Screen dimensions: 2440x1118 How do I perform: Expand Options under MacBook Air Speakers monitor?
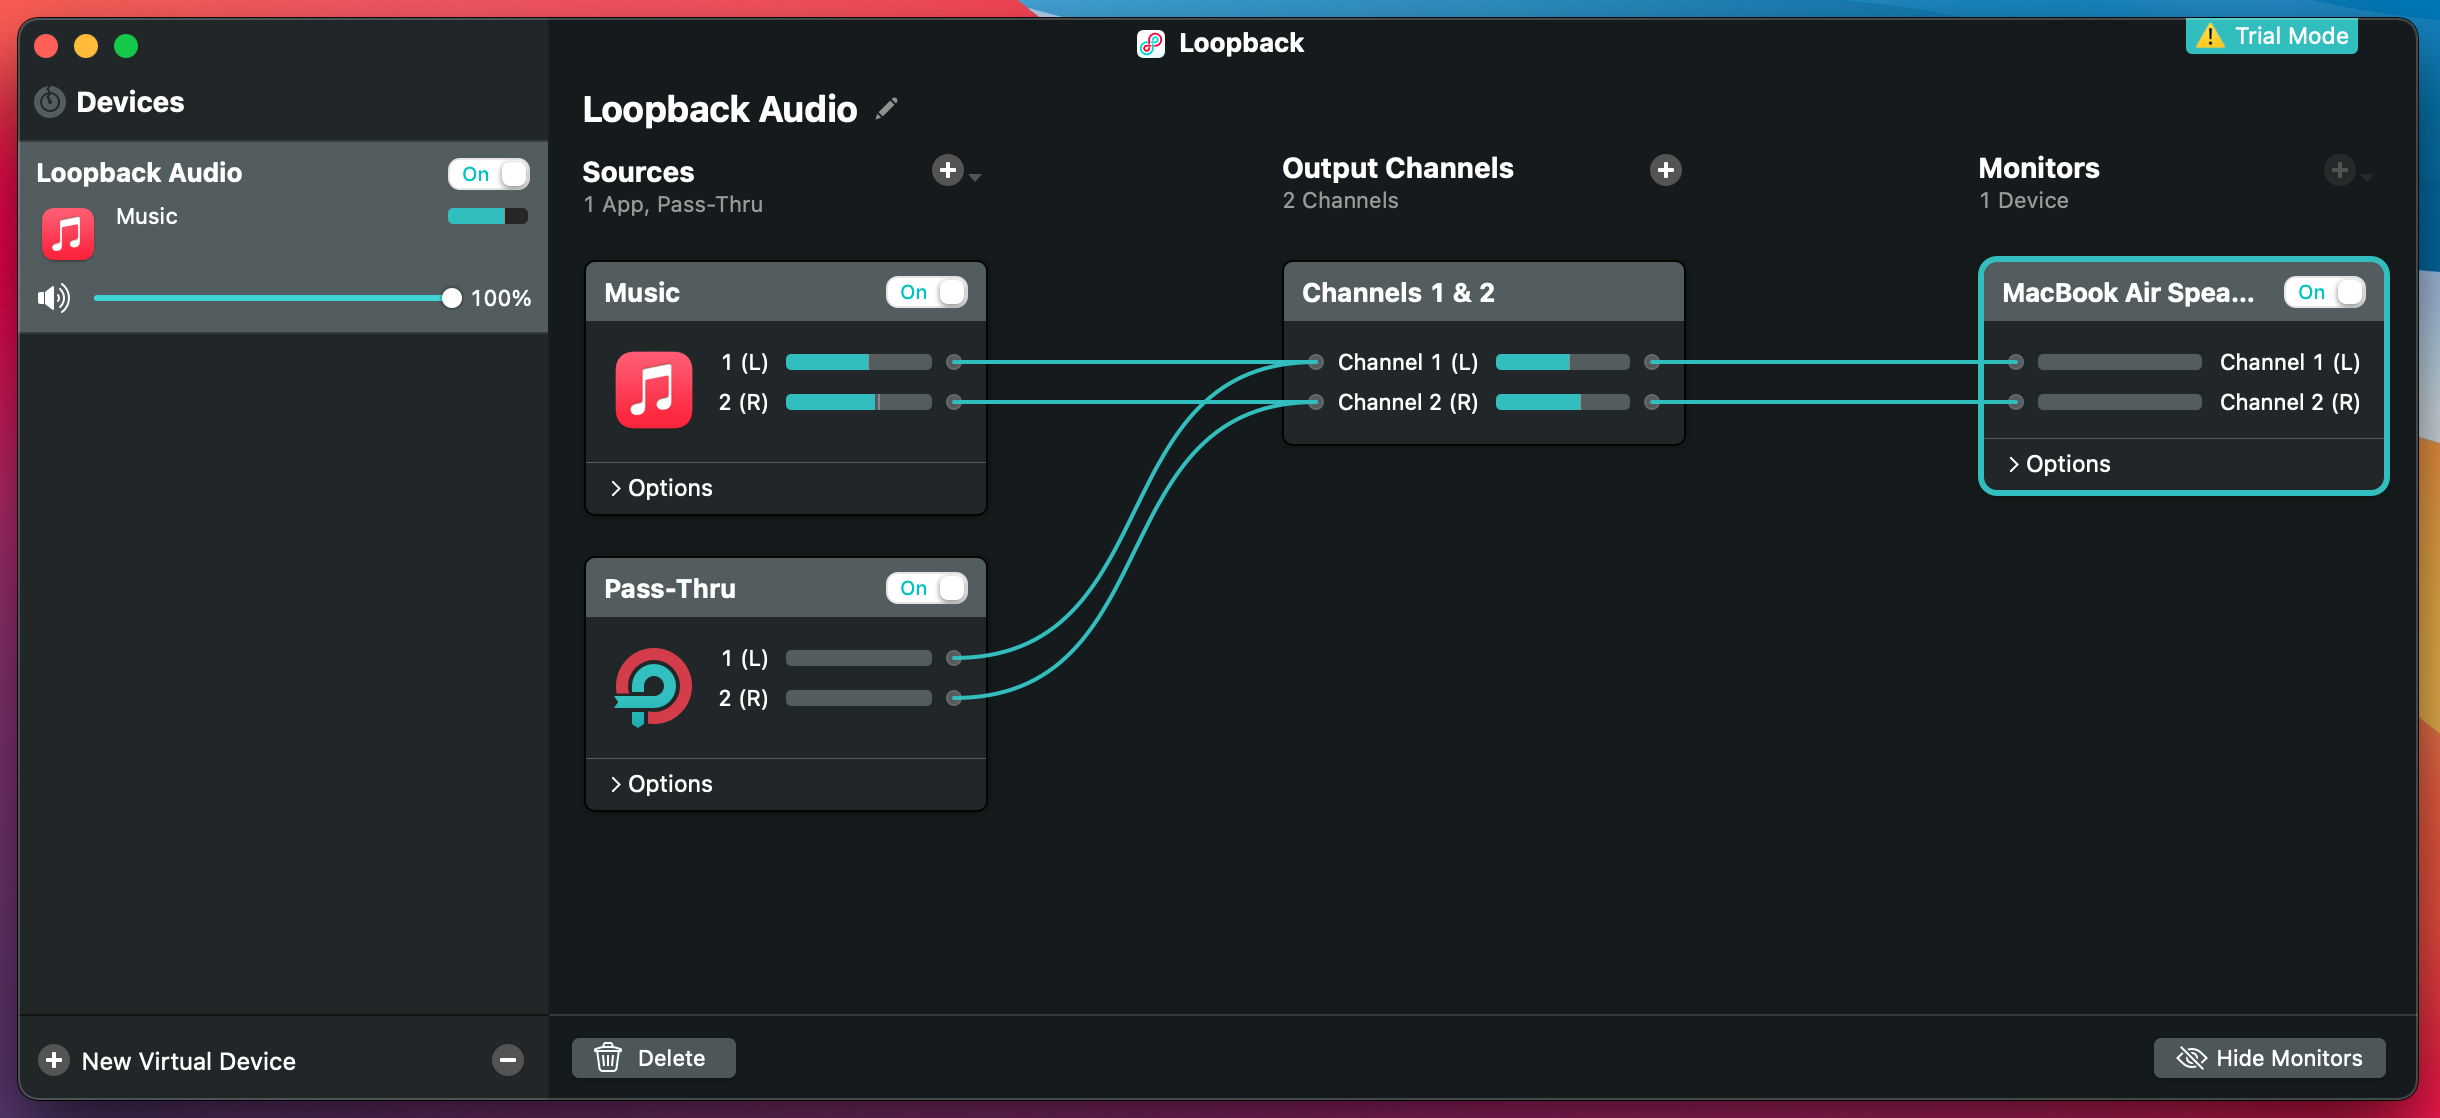[x=2059, y=464]
